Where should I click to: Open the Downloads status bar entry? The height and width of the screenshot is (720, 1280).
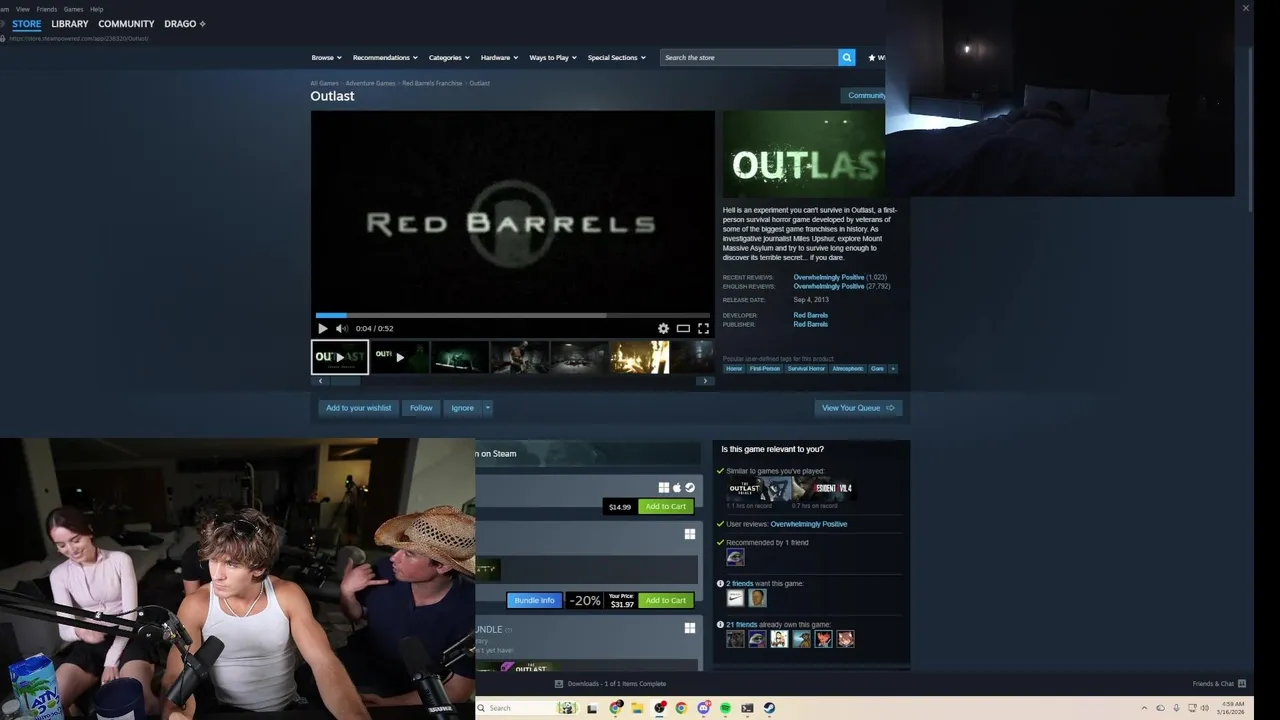[611, 684]
